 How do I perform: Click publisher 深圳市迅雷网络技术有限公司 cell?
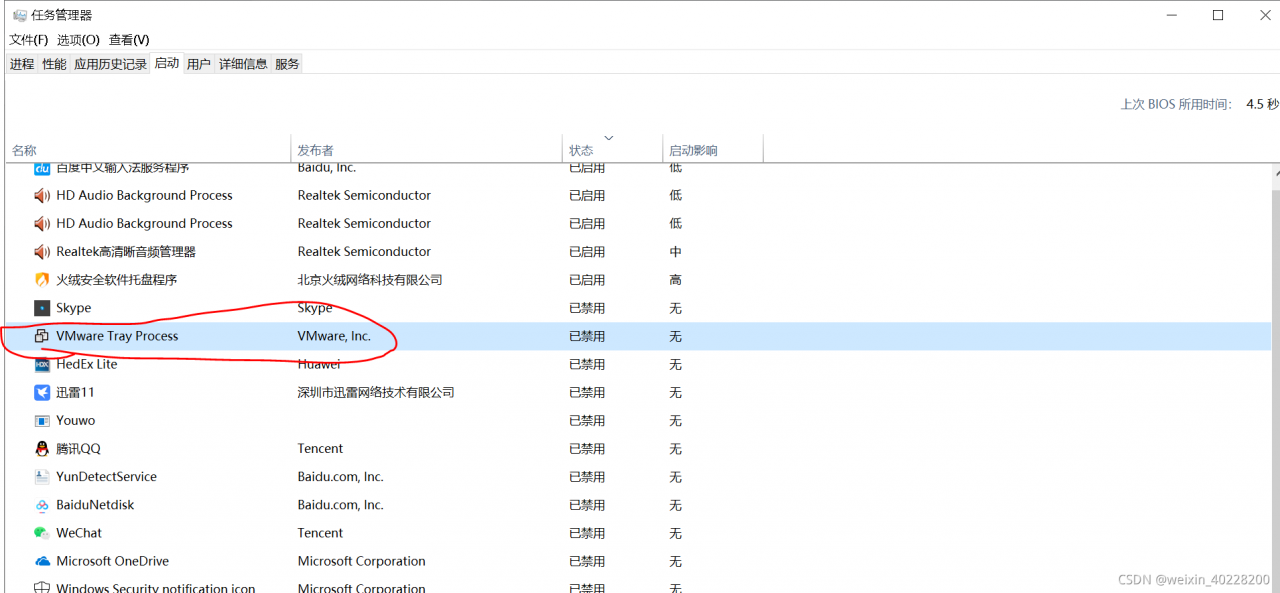click(376, 392)
